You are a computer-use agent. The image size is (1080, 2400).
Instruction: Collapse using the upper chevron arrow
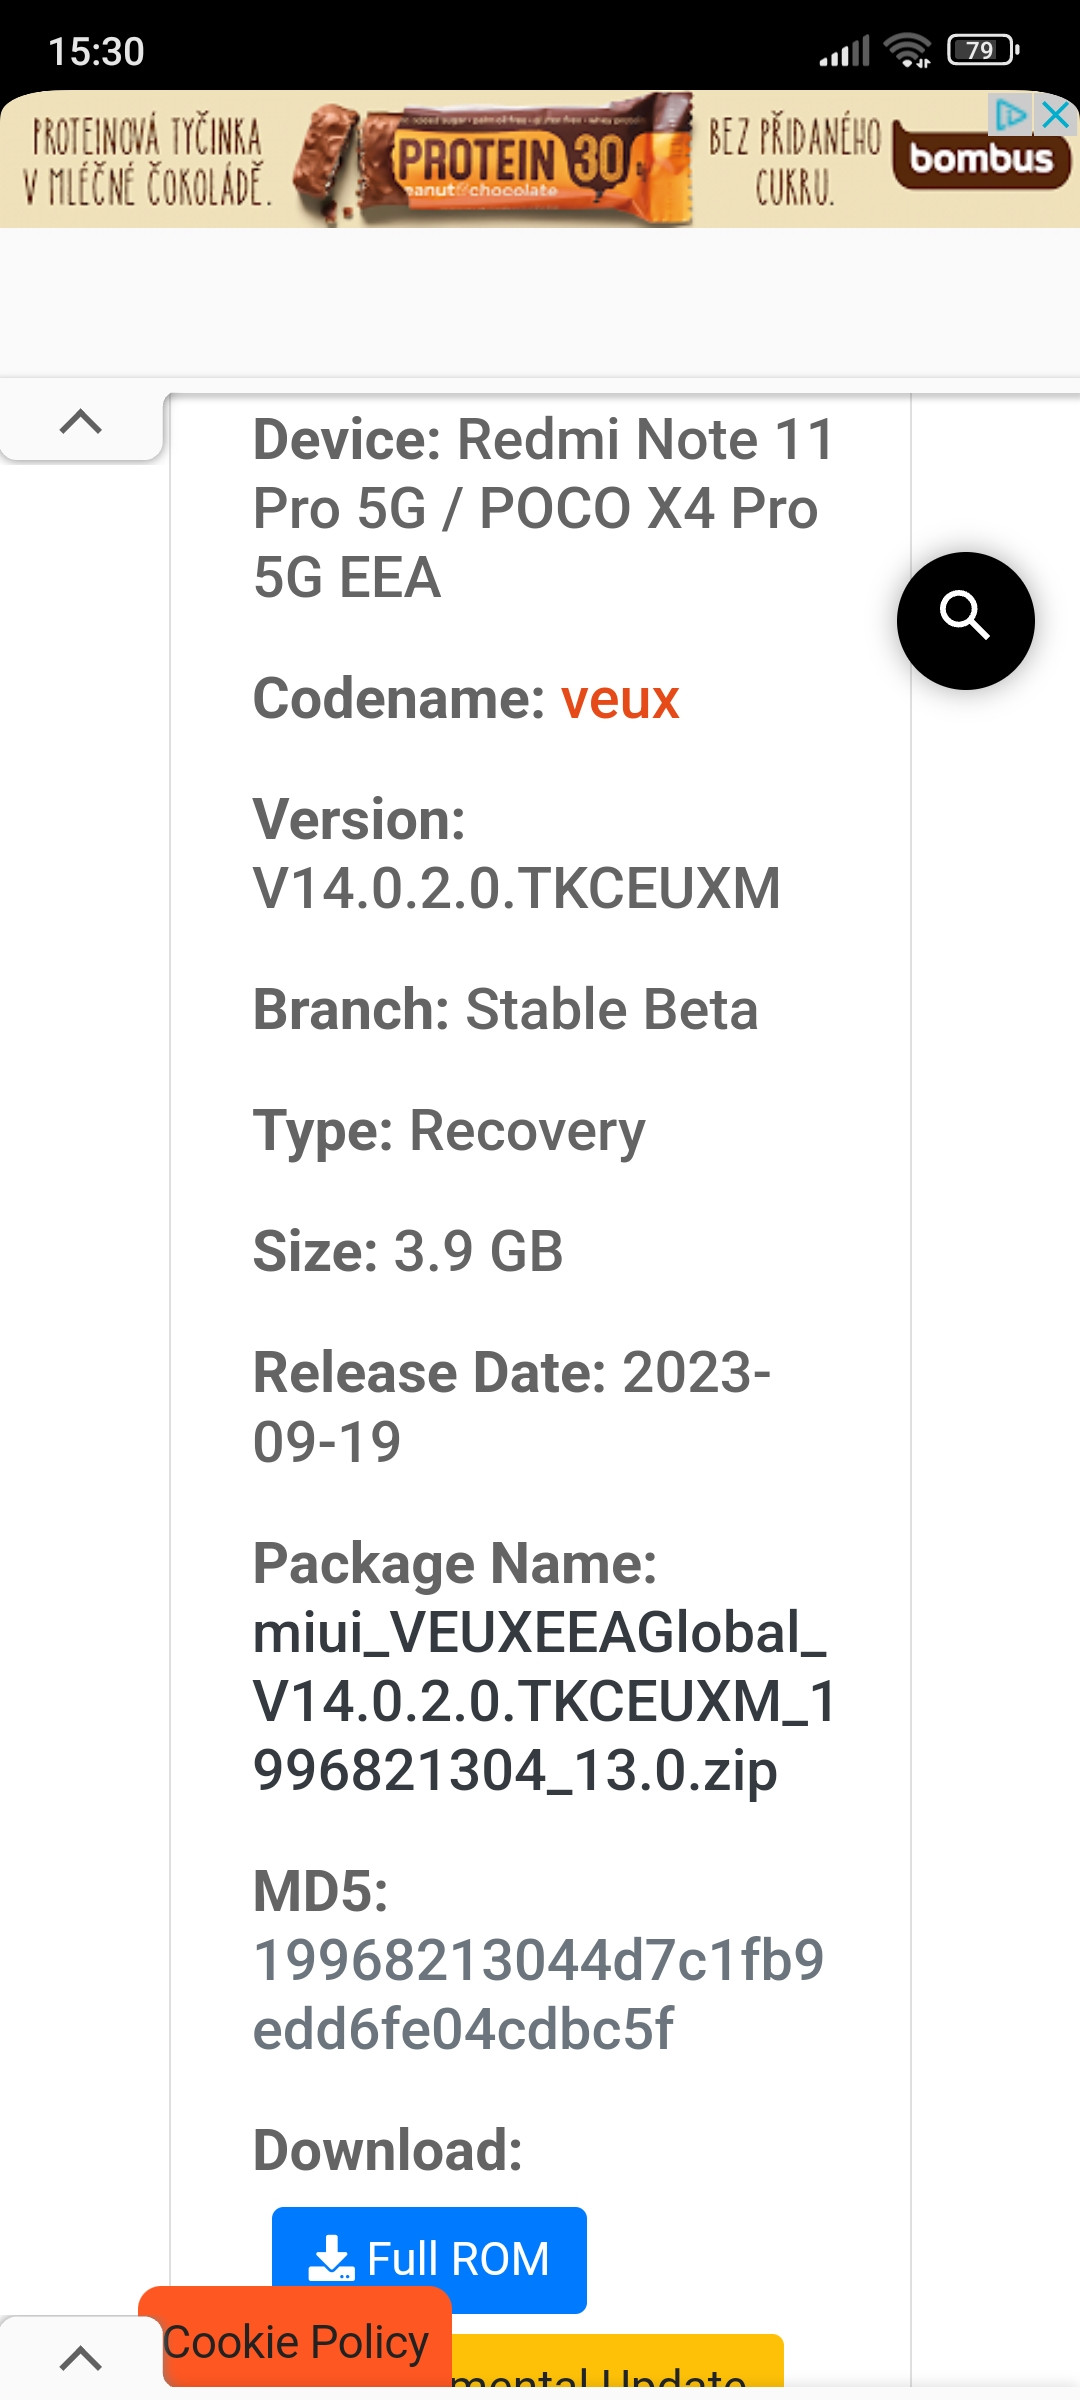(81, 422)
